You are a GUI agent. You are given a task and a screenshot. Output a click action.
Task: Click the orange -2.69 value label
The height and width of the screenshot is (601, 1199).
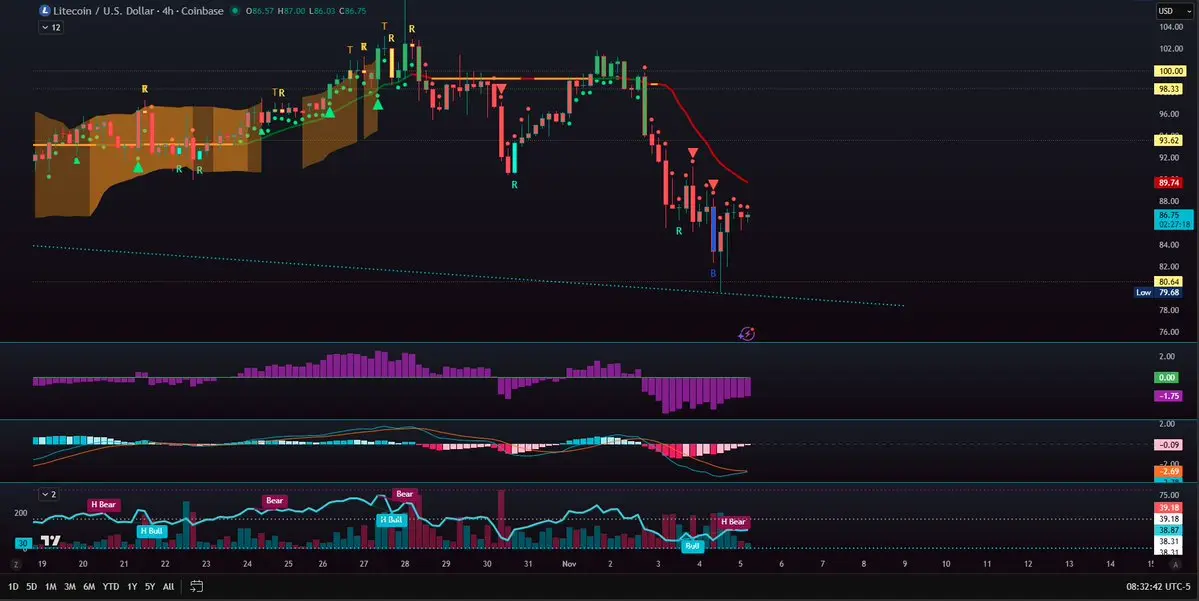click(1170, 471)
